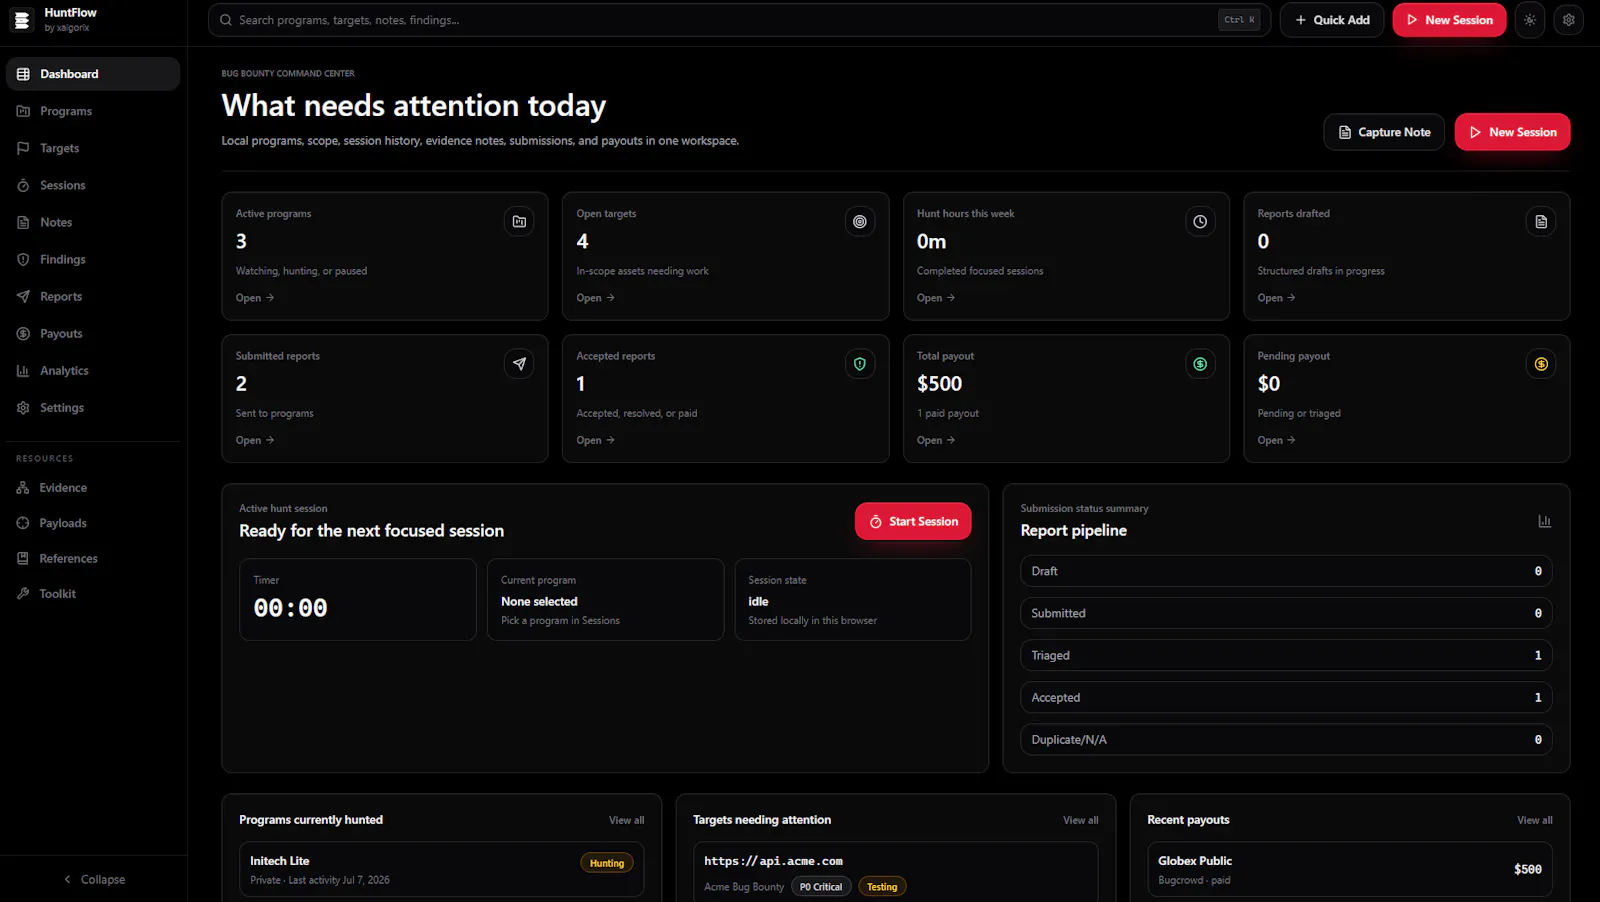Focus the search programs input field

(739, 20)
